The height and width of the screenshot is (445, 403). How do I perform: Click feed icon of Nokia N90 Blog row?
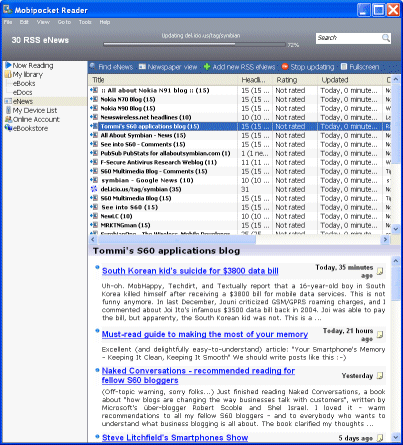click(x=94, y=108)
